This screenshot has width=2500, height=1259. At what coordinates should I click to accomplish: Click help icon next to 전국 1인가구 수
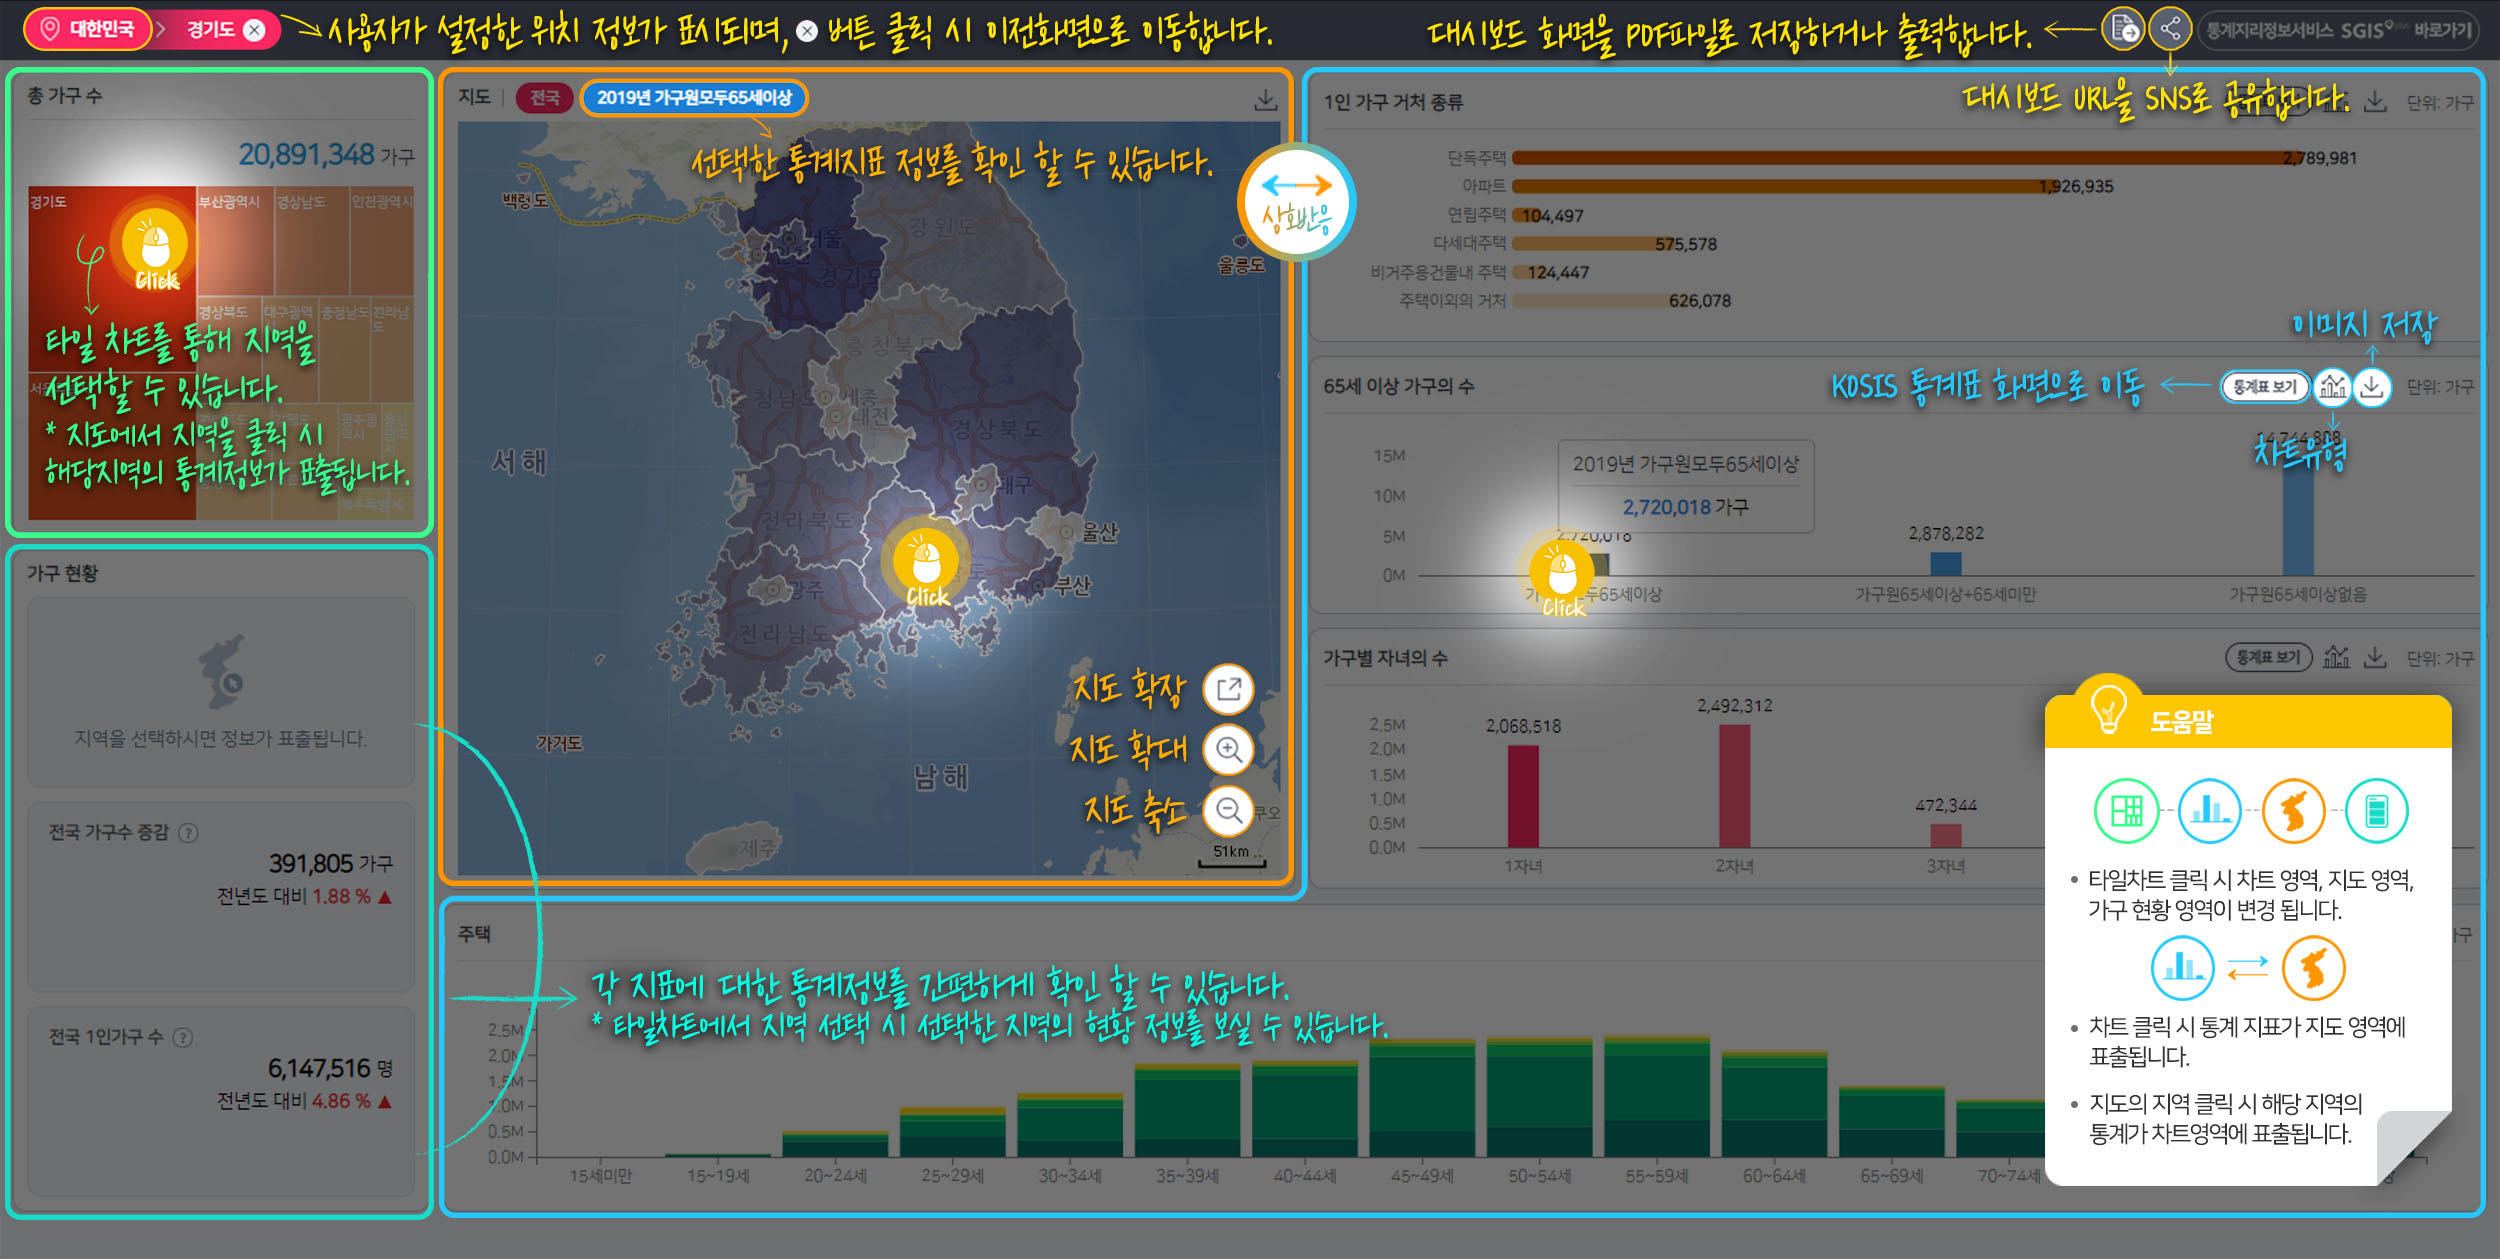183,1038
